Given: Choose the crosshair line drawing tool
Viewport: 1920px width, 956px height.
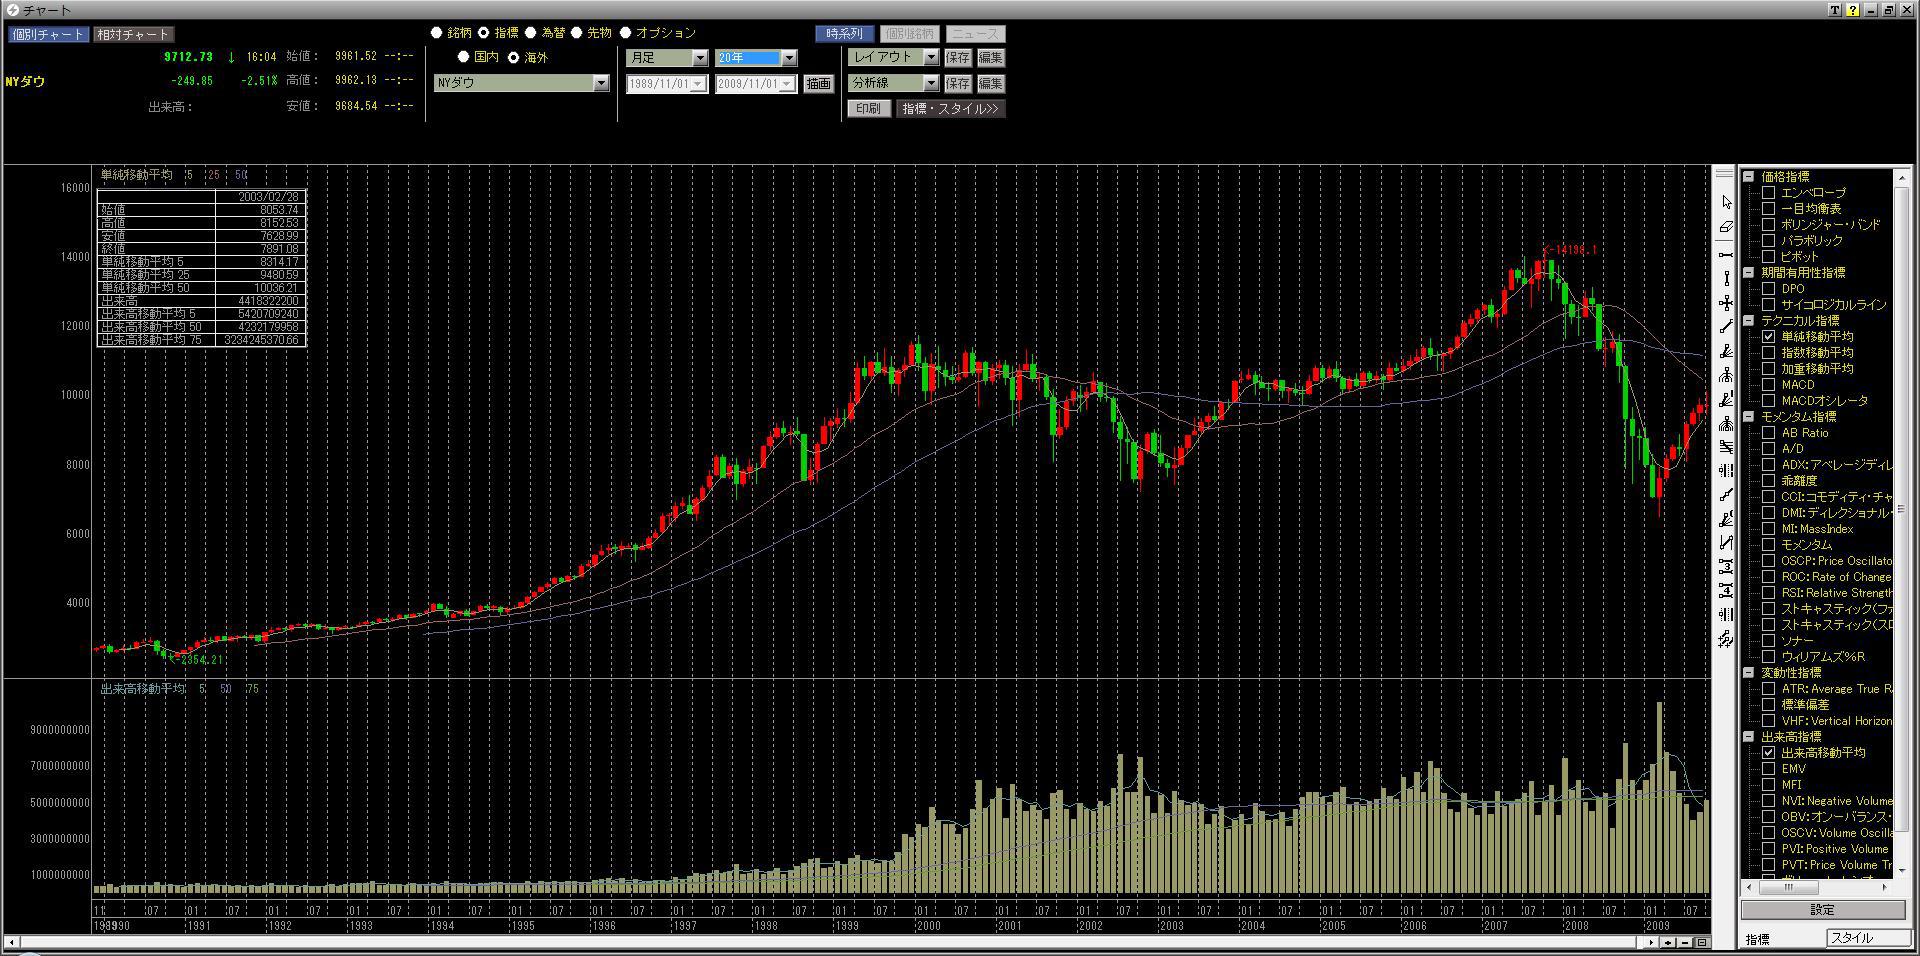Looking at the screenshot, I should pyautogui.click(x=1726, y=303).
